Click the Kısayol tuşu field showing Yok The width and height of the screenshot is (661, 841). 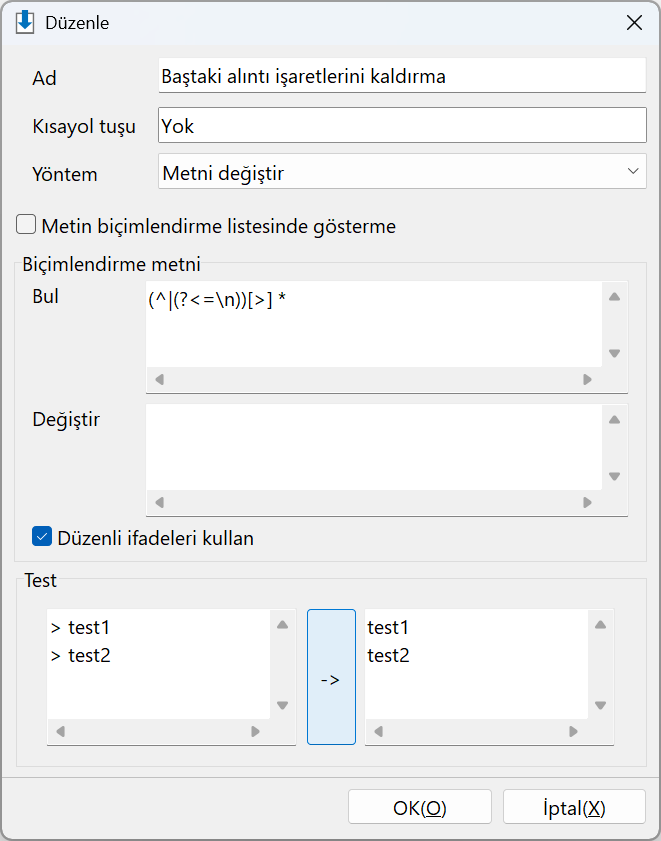402,125
